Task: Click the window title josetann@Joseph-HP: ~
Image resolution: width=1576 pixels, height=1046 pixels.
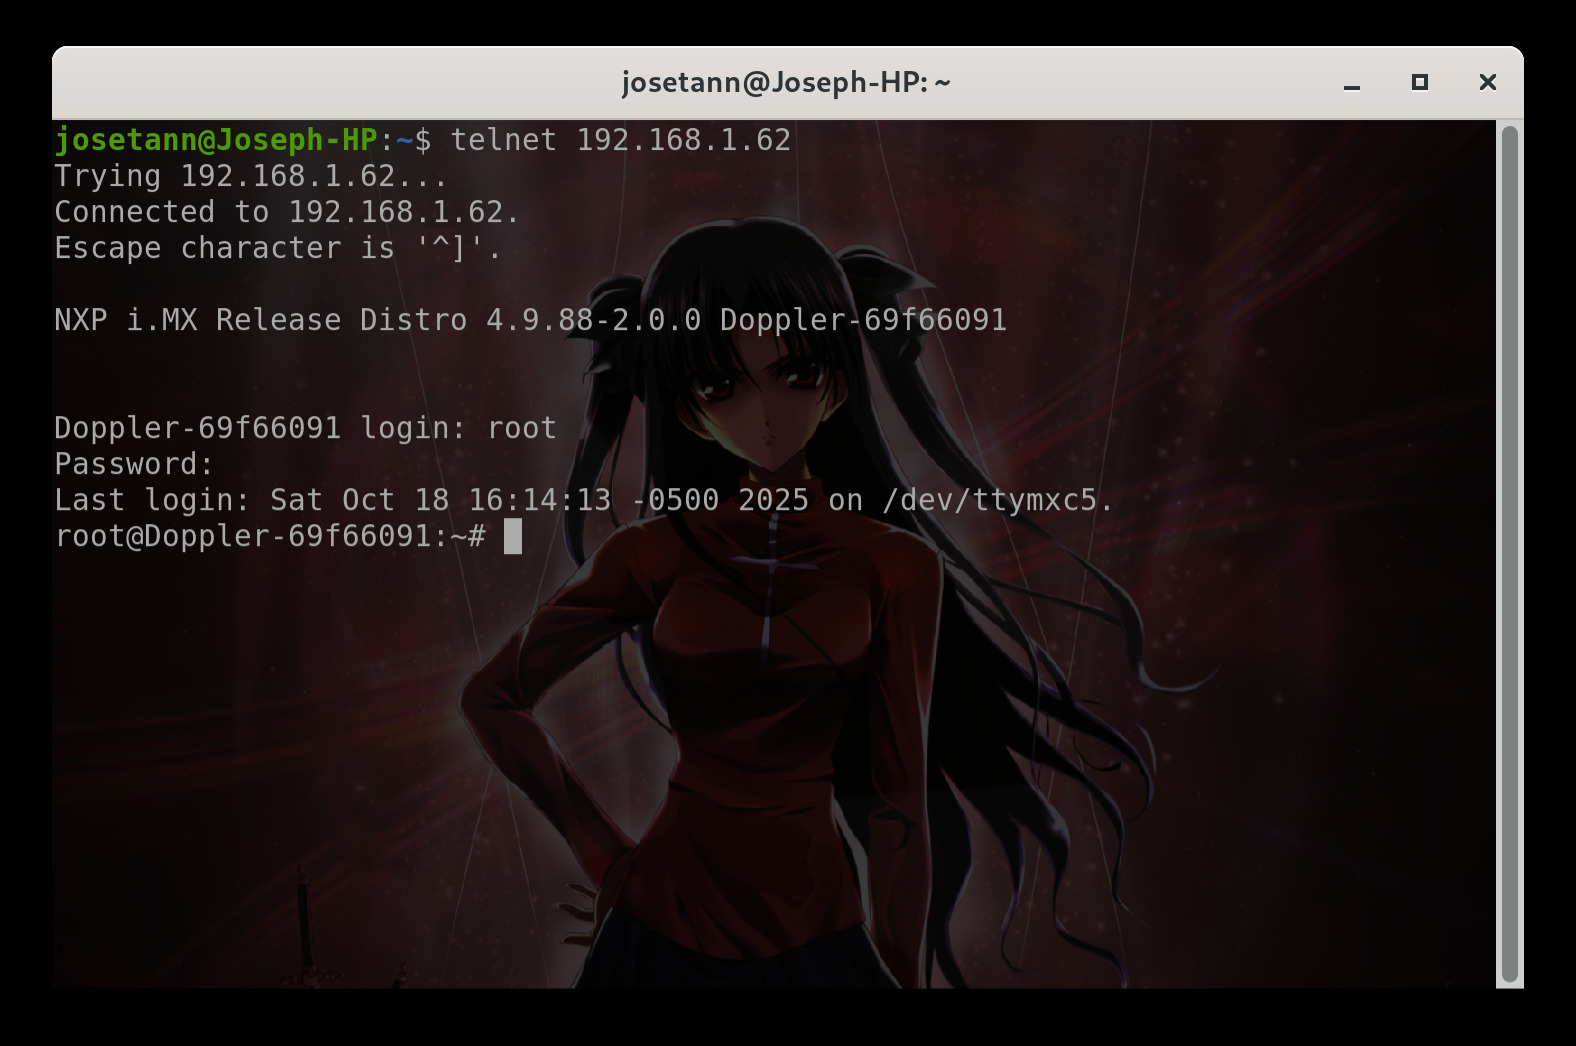Action: (786, 83)
